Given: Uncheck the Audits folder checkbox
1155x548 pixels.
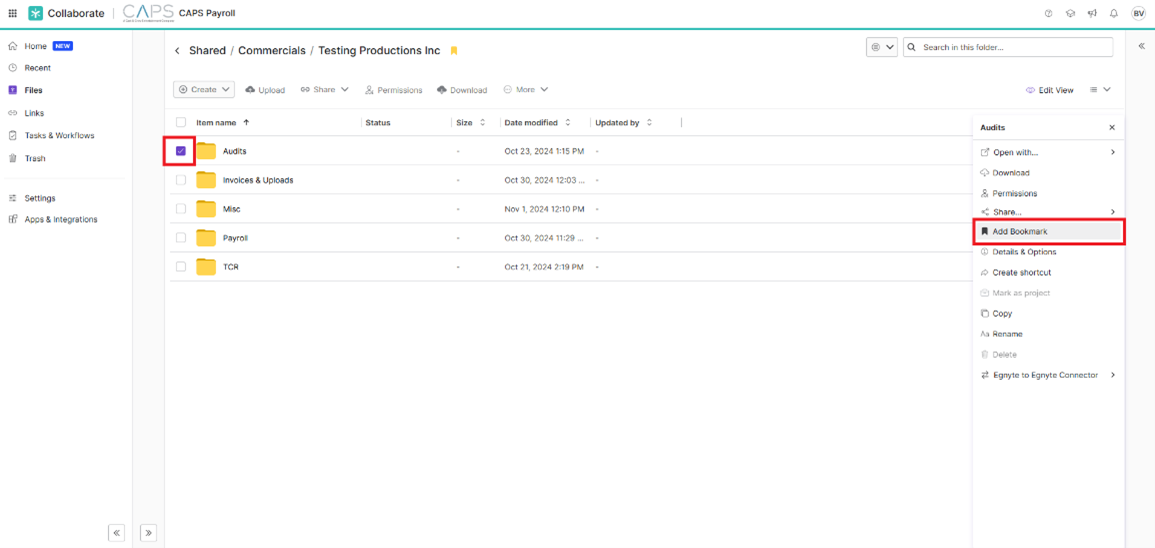Looking at the screenshot, I should coord(181,151).
